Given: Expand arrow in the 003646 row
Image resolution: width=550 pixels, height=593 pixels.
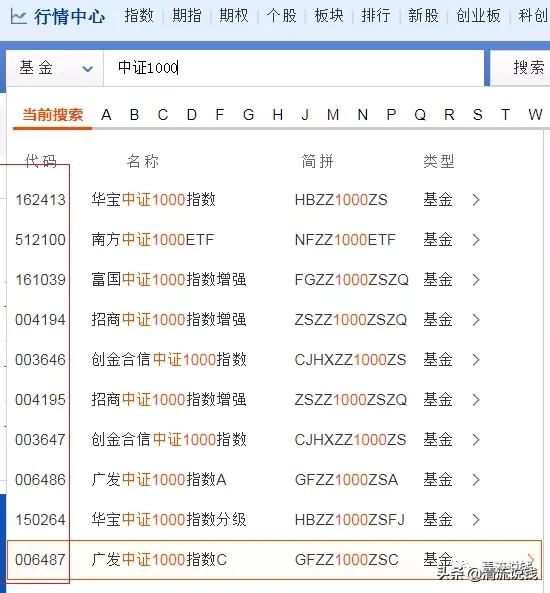Looking at the screenshot, I should click(x=476, y=360).
